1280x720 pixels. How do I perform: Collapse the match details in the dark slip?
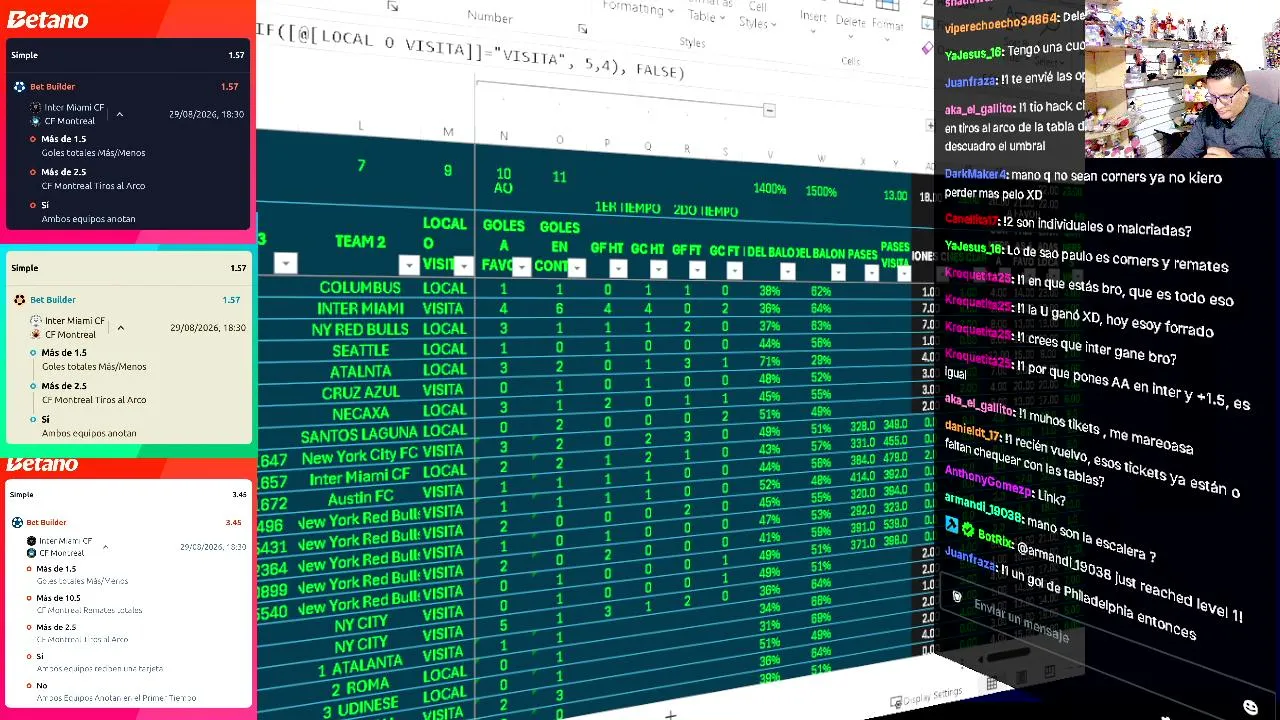(119, 114)
